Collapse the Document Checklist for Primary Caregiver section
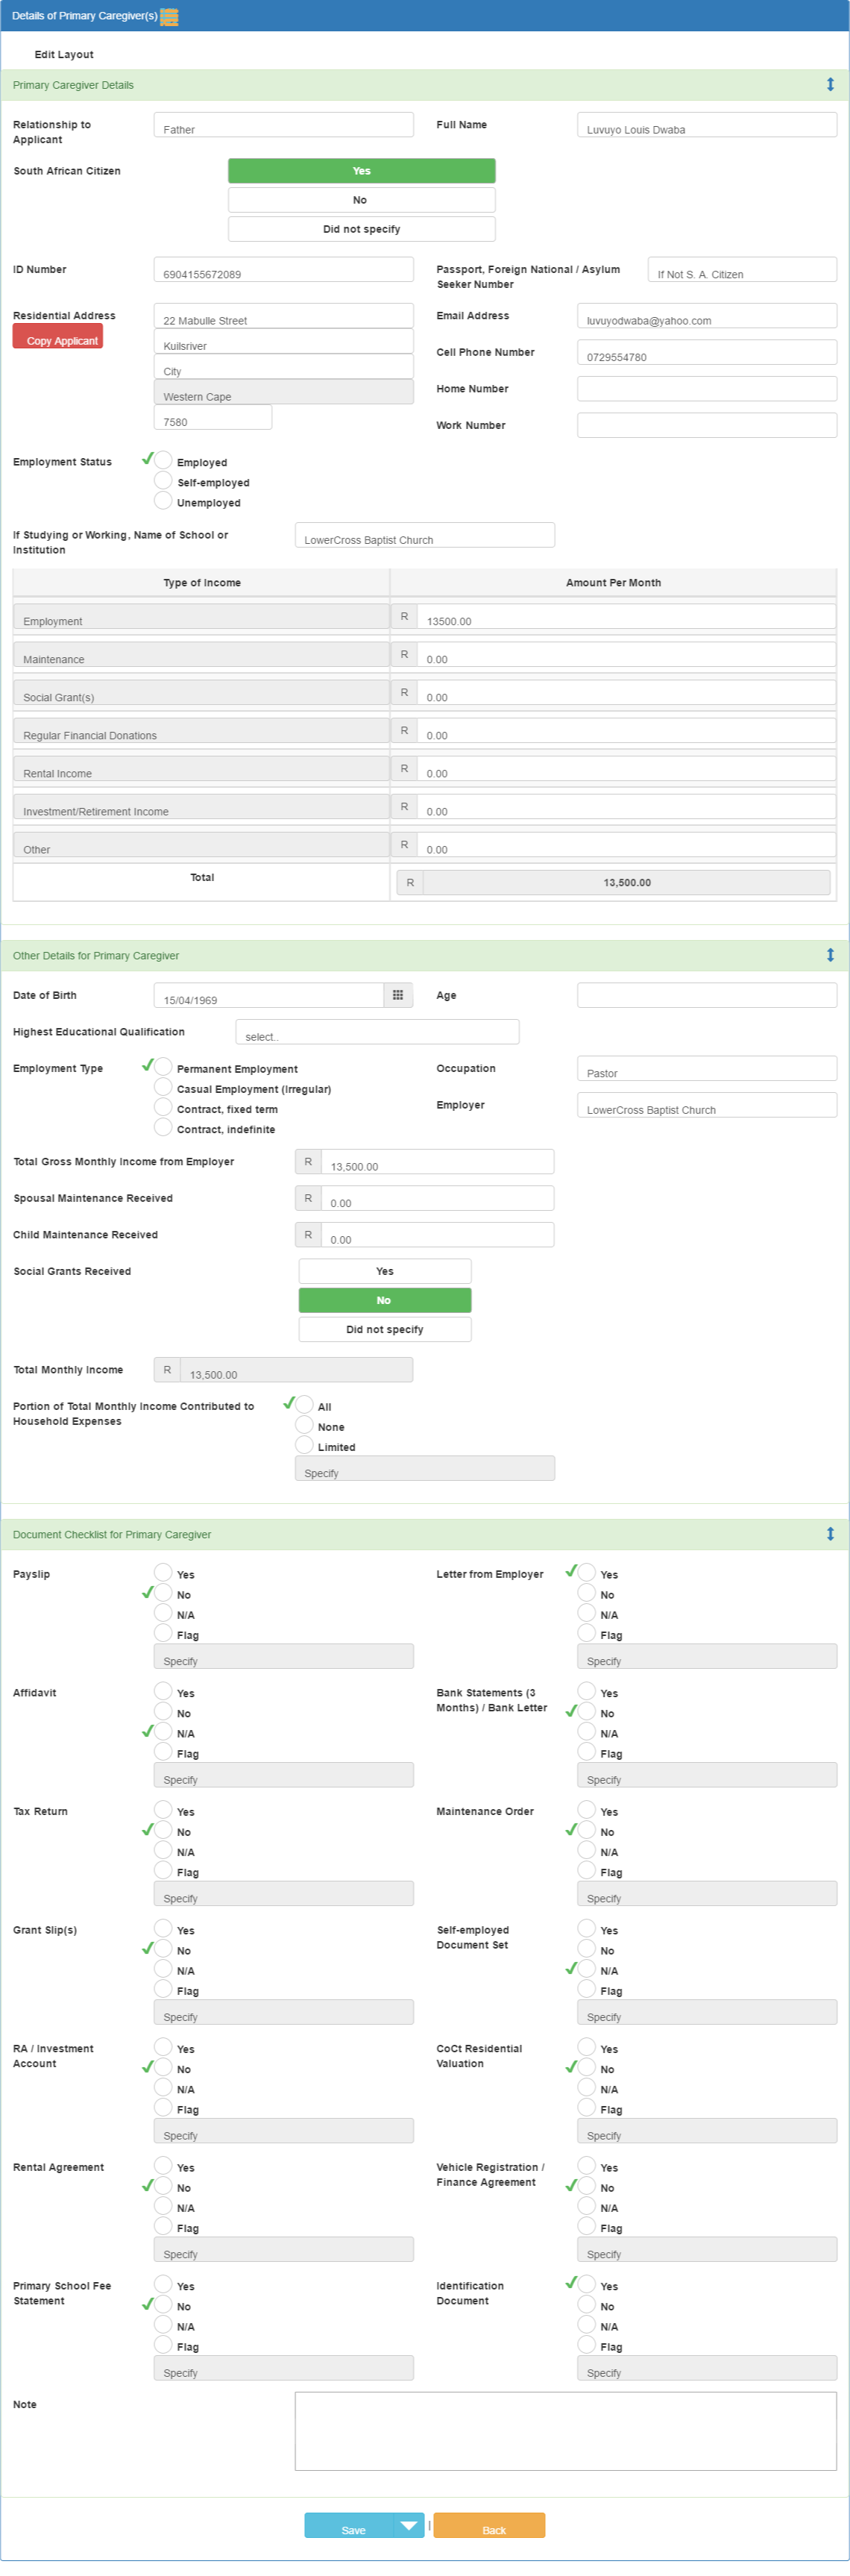The height and width of the screenshot is (2576, 850). coord(830,1533)
